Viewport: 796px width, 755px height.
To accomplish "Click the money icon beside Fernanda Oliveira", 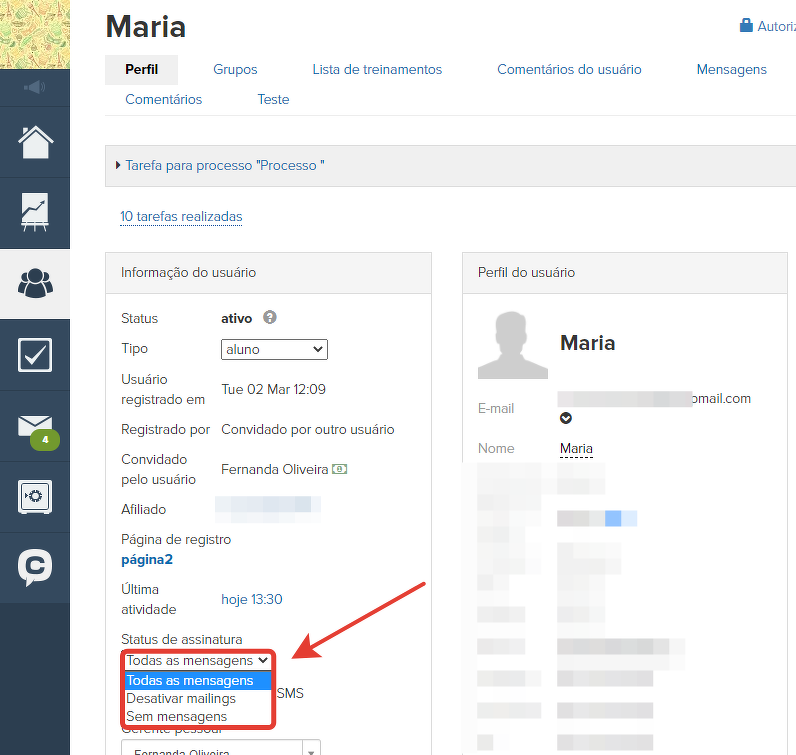I will (340, 469).
